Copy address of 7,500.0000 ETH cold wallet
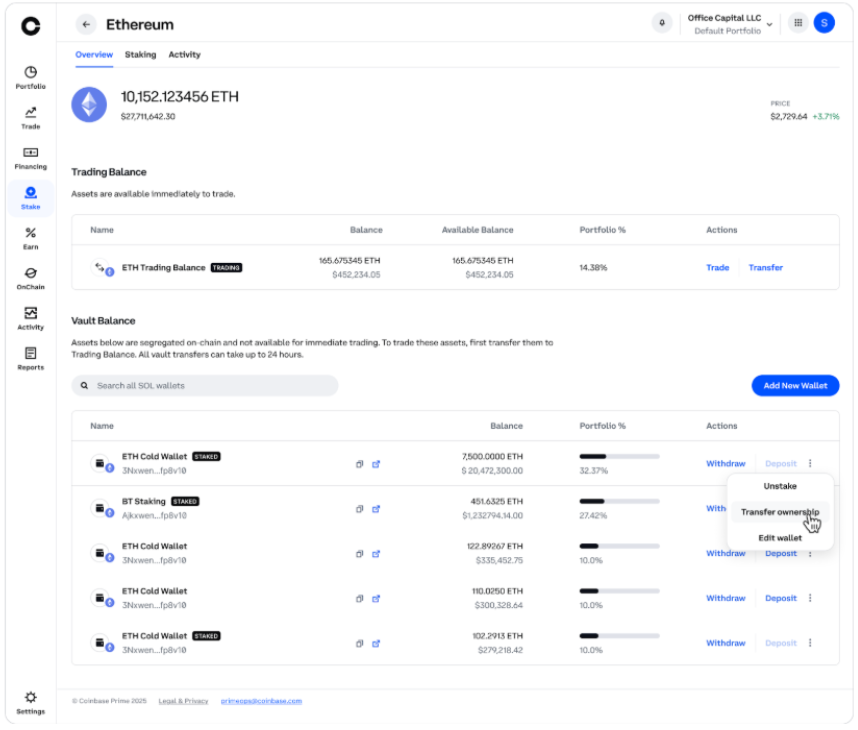The image size is (858, 730). [360, 464]
